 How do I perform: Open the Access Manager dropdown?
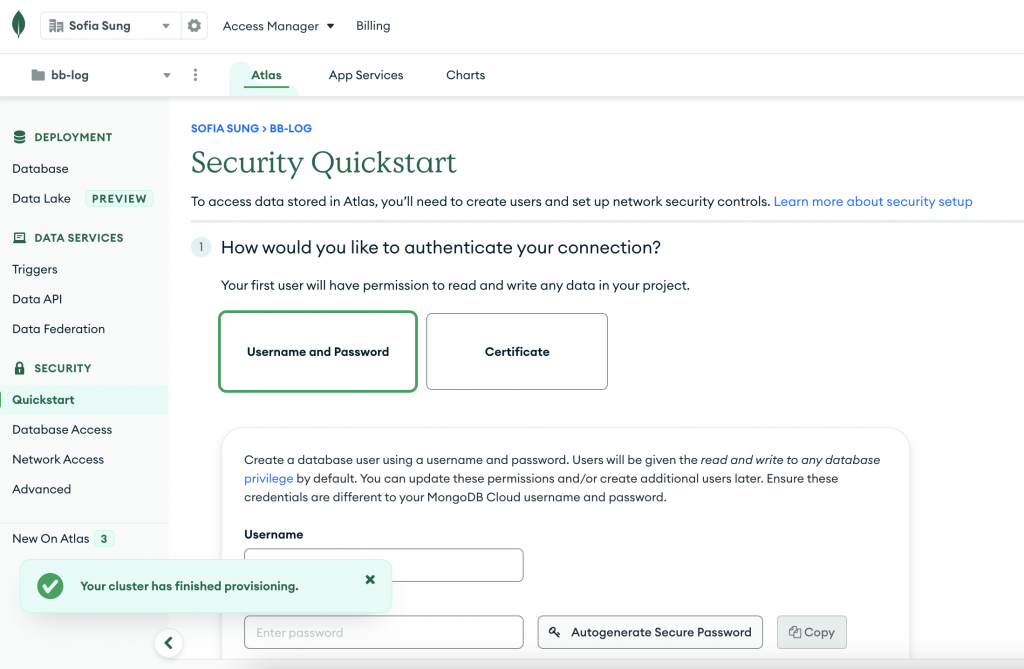coord(278,26)
